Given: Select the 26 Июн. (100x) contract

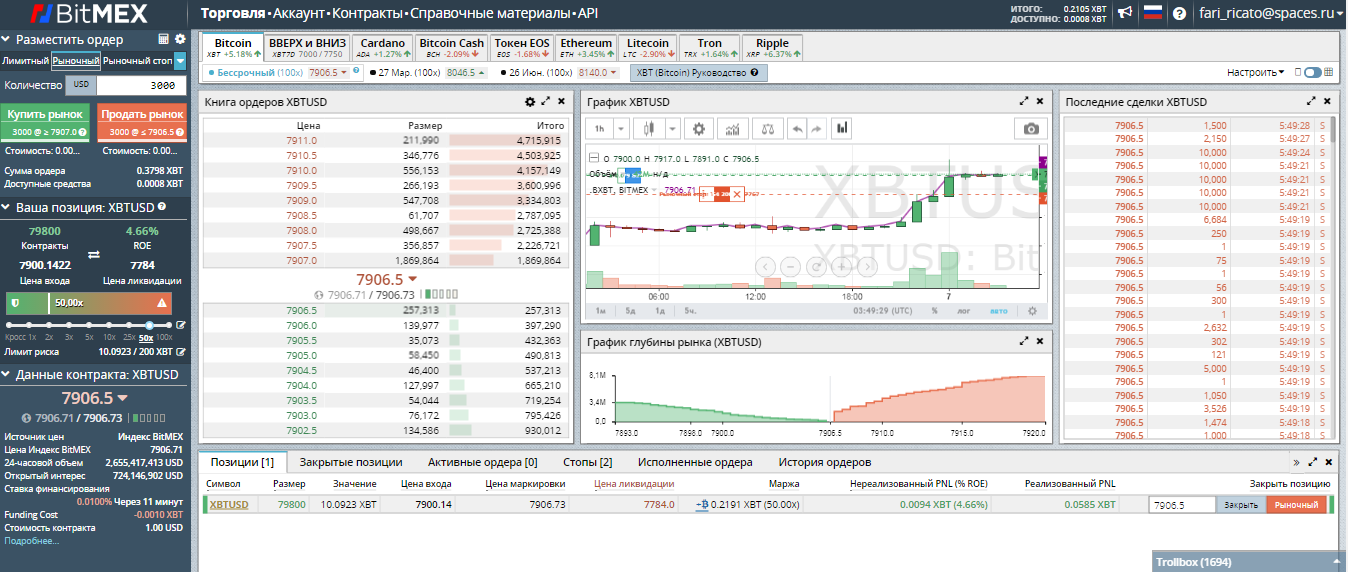Looking at the screenshot, I should [x=561, y=73].
